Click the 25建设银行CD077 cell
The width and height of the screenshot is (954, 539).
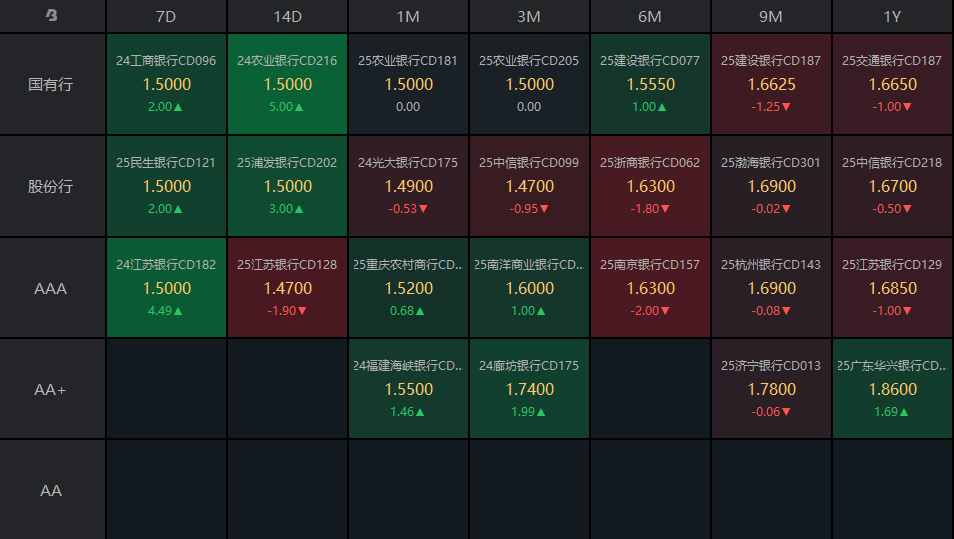click(650, 84)
